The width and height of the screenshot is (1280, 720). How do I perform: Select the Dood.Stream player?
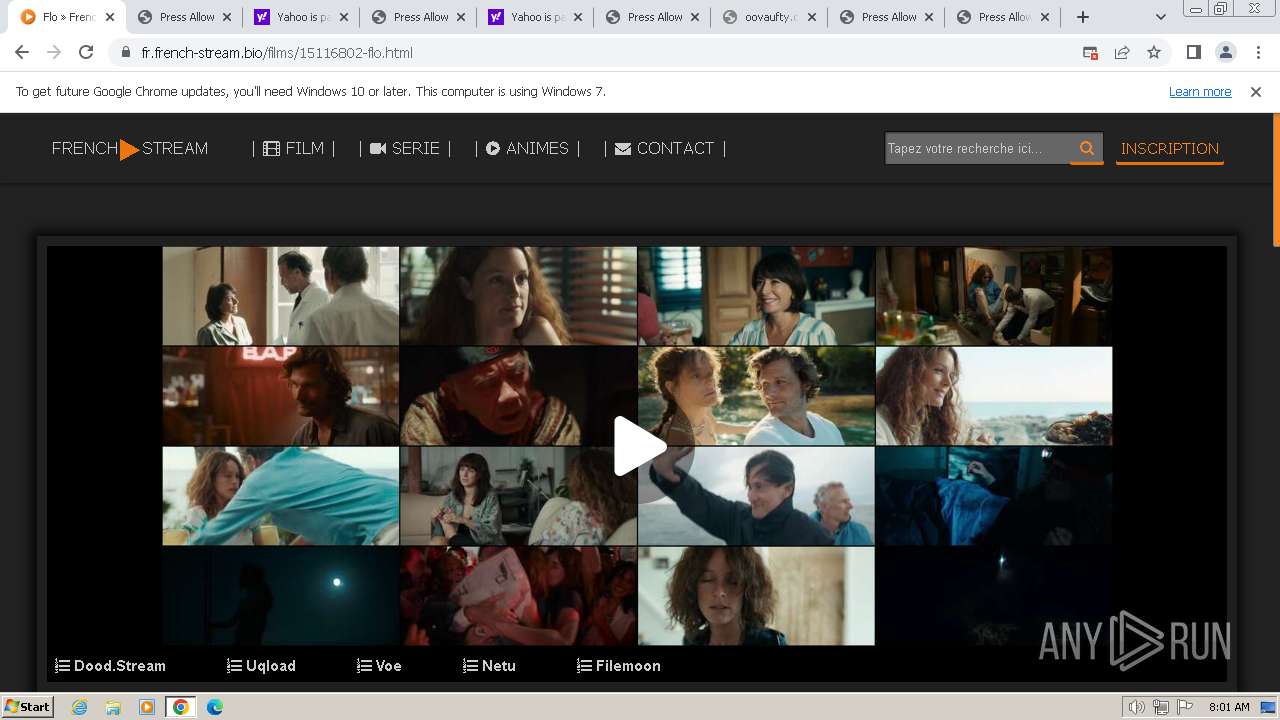(x=110, y=665)
